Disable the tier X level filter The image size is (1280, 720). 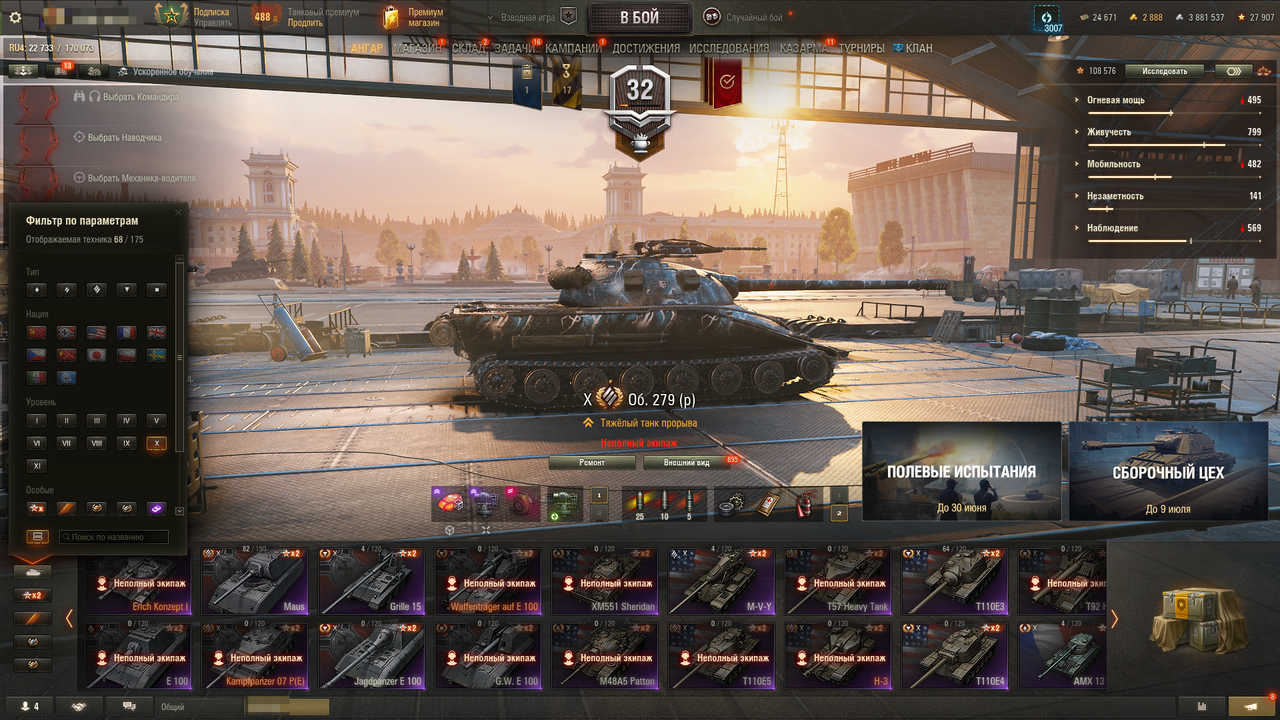(x=156, y=443)
